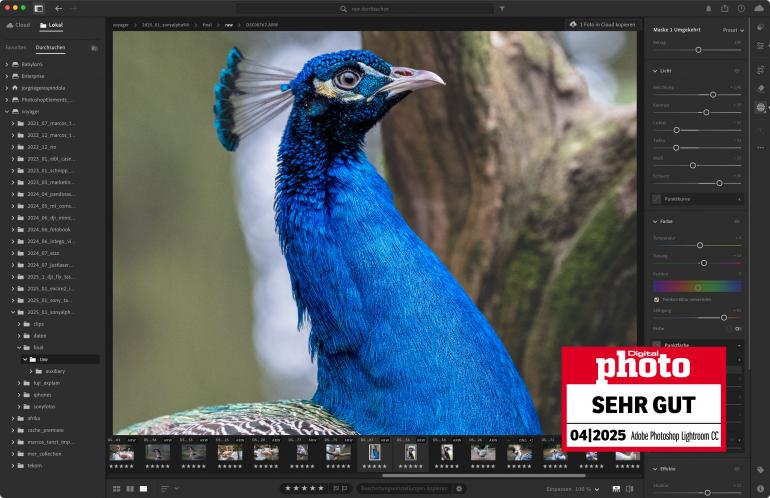Click the search field at top

tap(365, 9)
